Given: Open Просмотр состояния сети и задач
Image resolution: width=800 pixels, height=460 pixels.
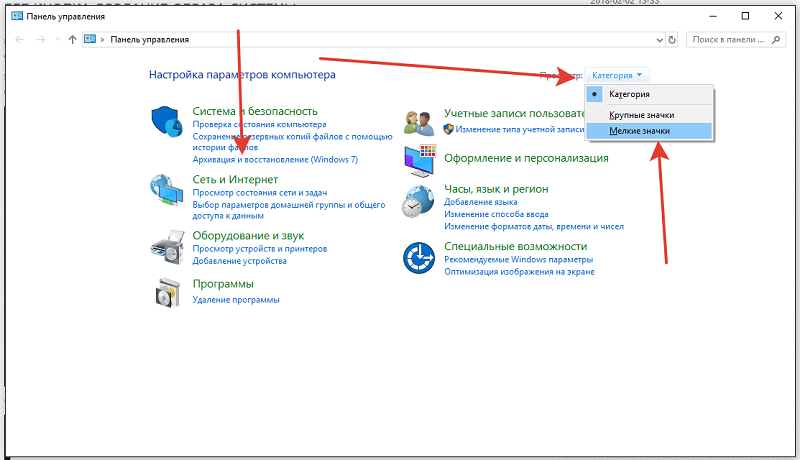Looking at the screenshot, I should [x=260, y=193].
